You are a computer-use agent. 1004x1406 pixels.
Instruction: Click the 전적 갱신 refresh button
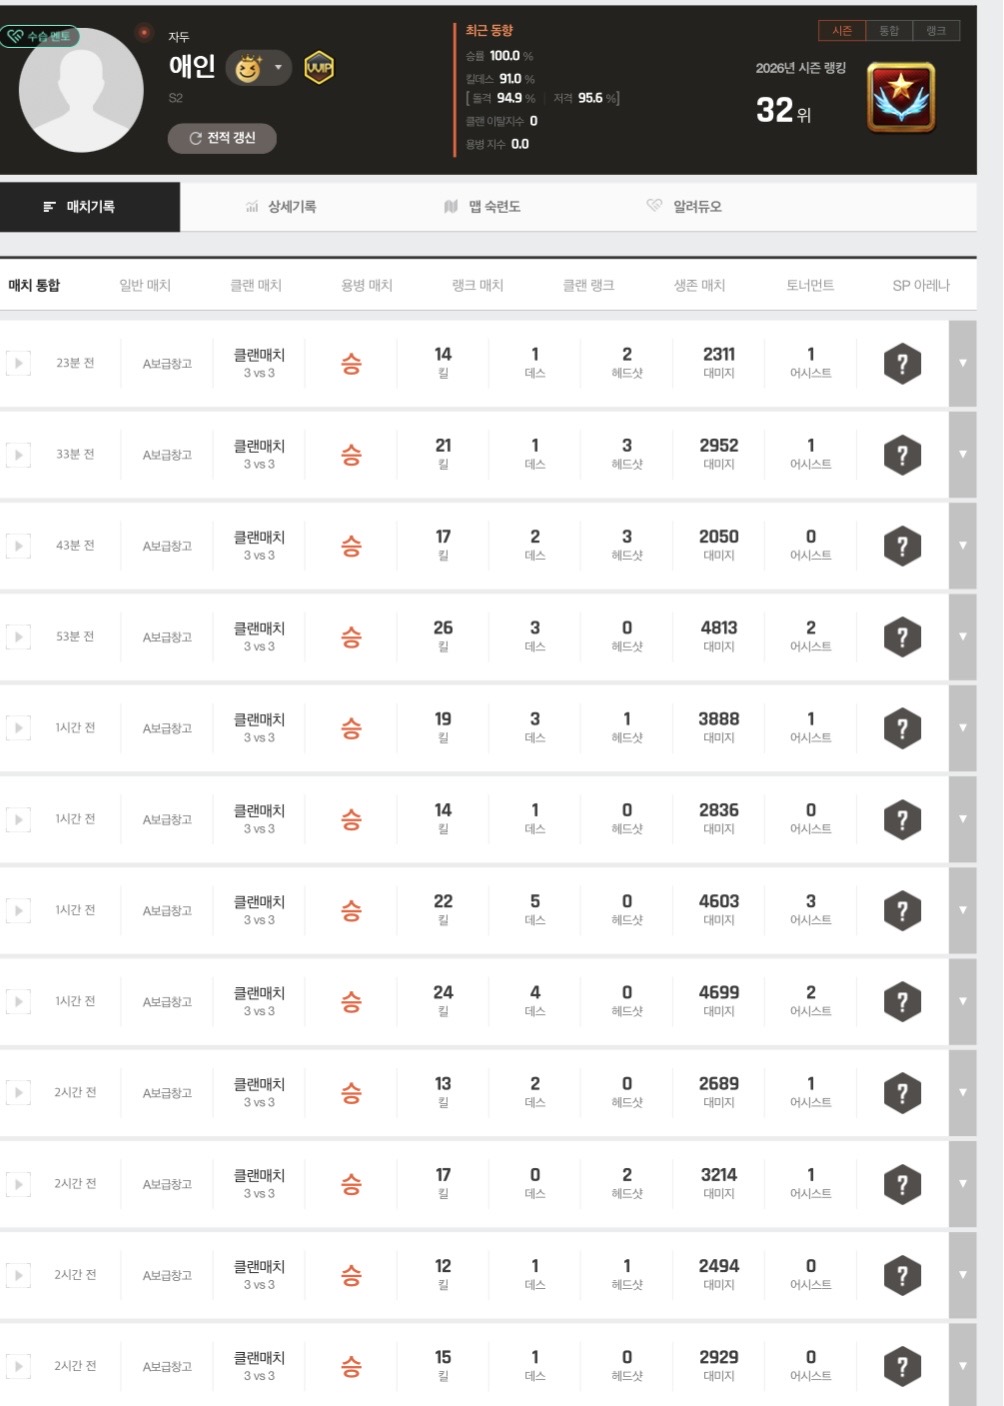pyautogui.click(x=222, y=138)
